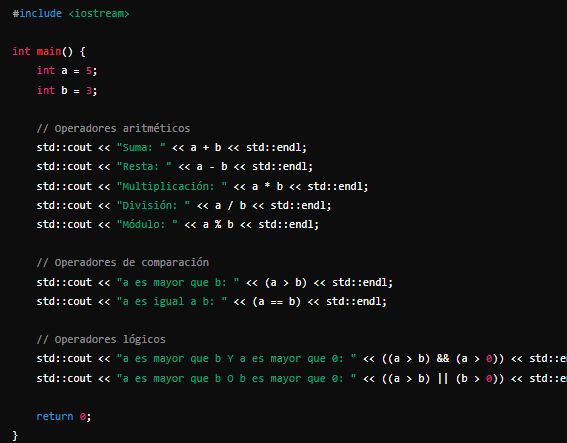
Task: Click the 'a / b' expression
Action: (x=230, y=205)
